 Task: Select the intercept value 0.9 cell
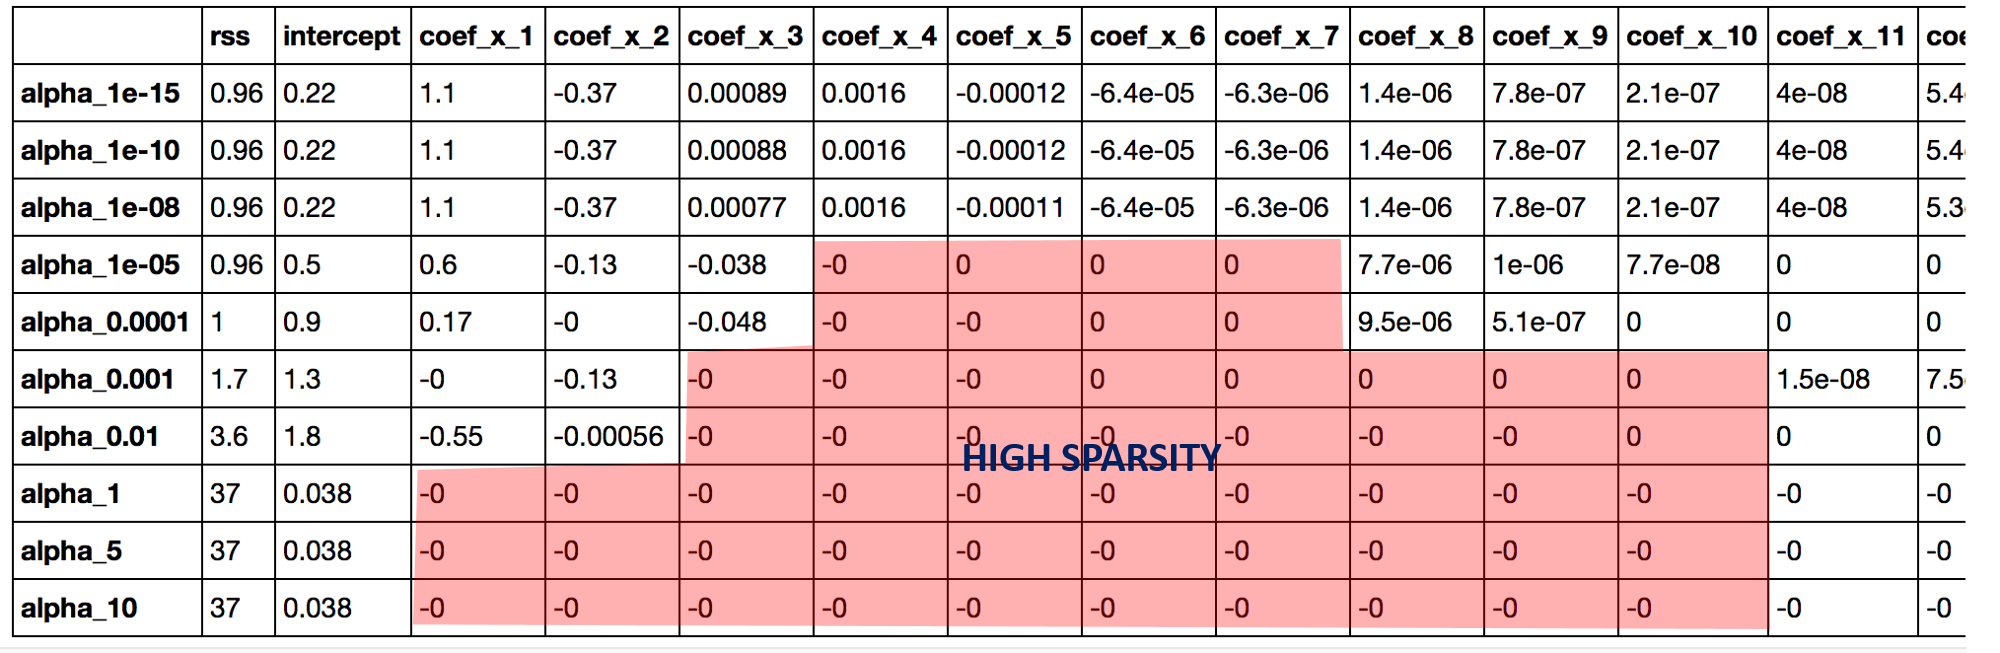coord(302,322)
